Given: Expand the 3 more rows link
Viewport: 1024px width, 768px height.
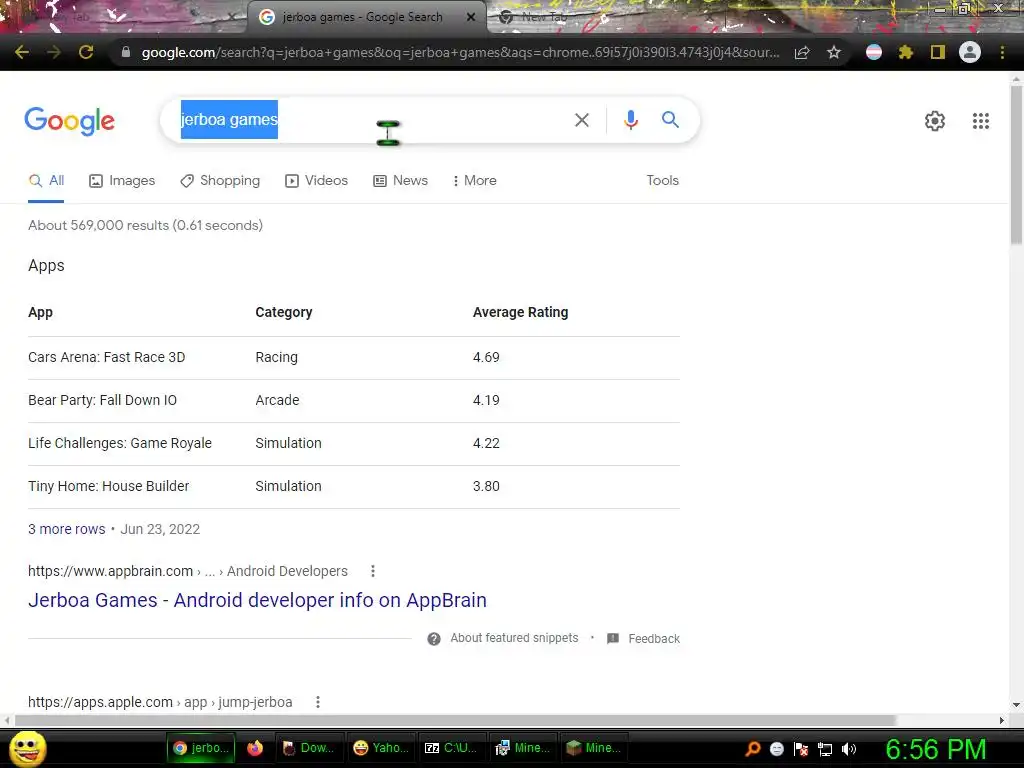Looking at the screenshot, I should 67,529.
